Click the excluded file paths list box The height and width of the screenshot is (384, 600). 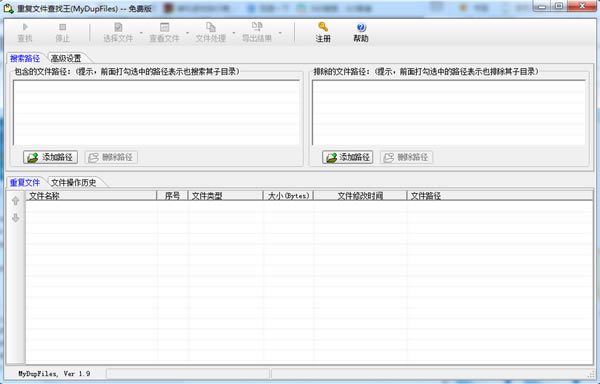point(448,112)
